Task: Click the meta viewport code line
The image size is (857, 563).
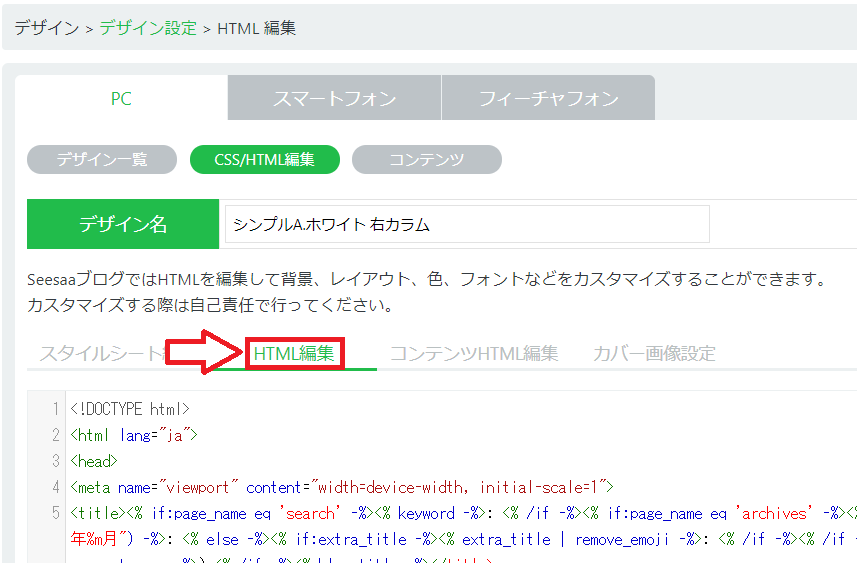Action: (342, 487)
